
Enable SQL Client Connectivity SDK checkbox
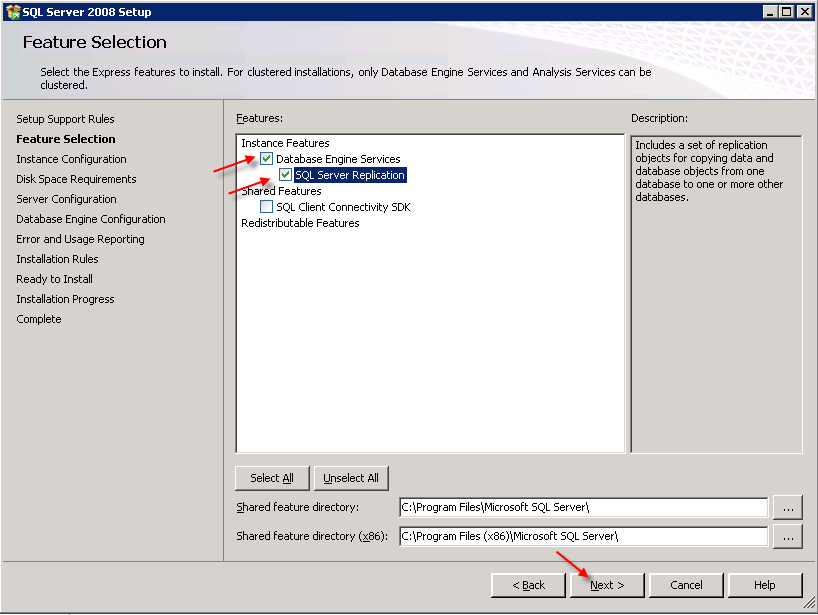click(x=266, y=207)
